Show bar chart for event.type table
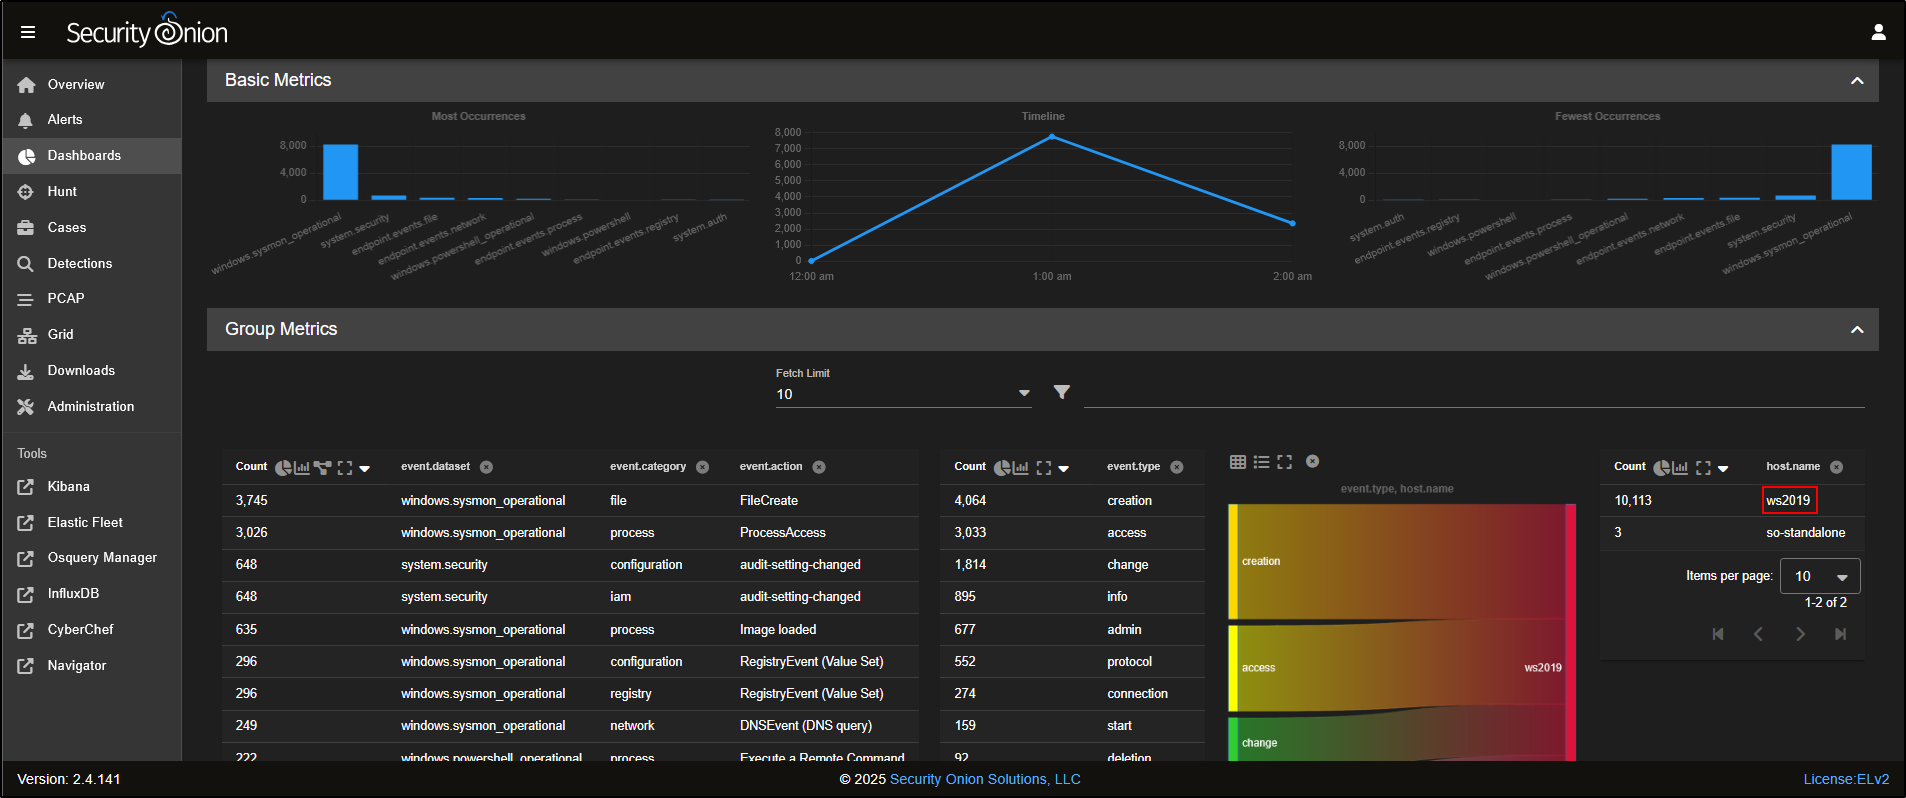 [x=1021, y=467]
